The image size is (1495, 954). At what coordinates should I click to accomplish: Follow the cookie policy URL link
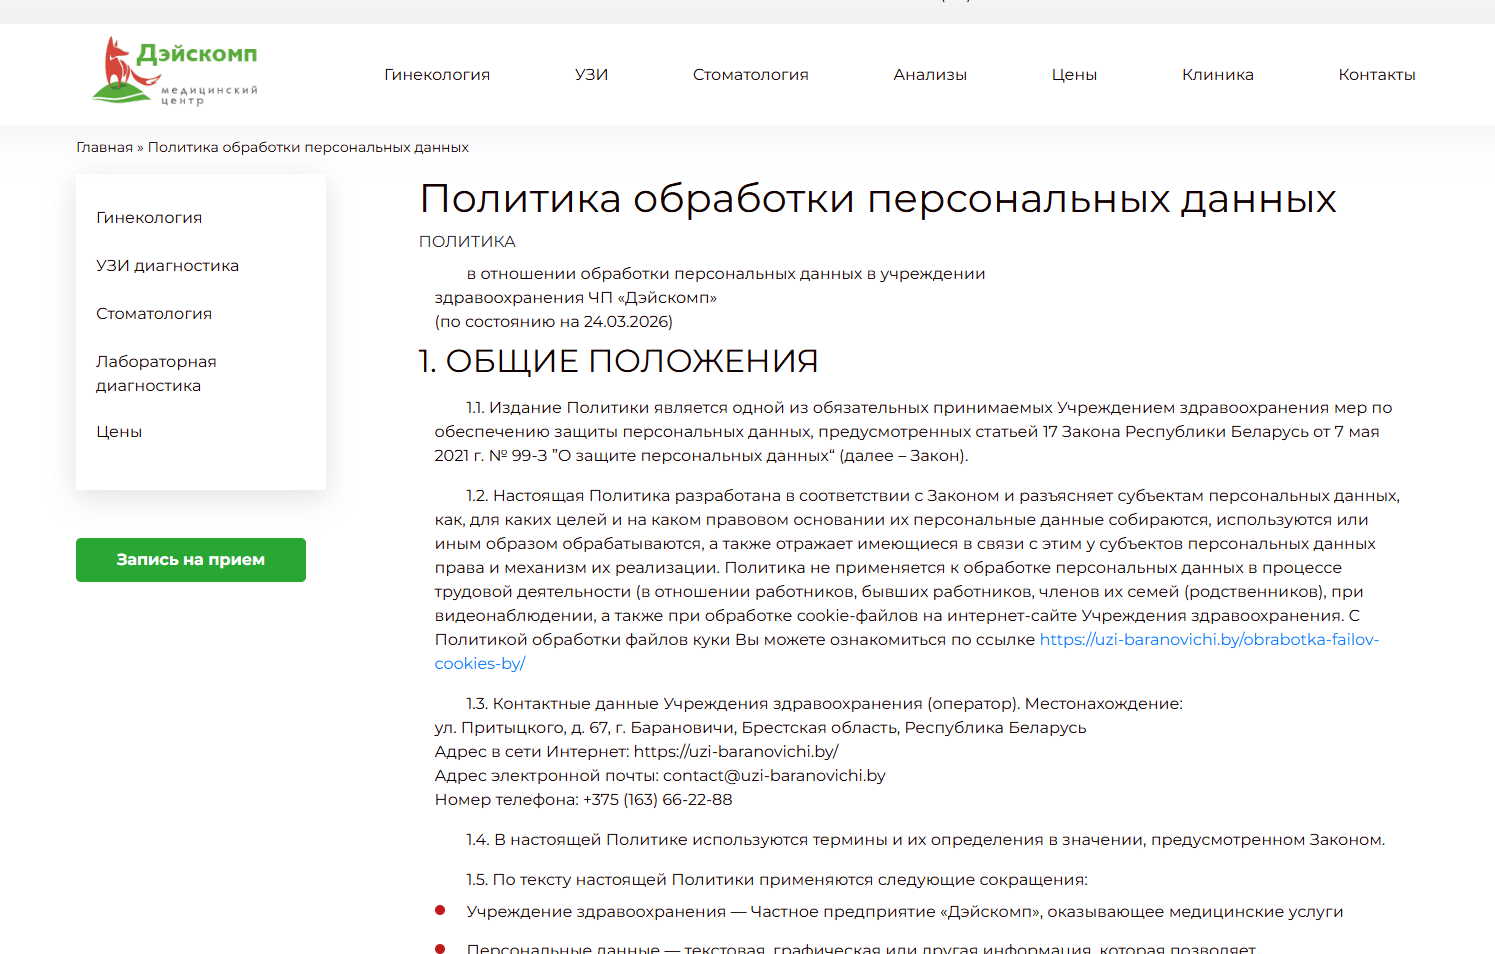(x=1208, y=640)
